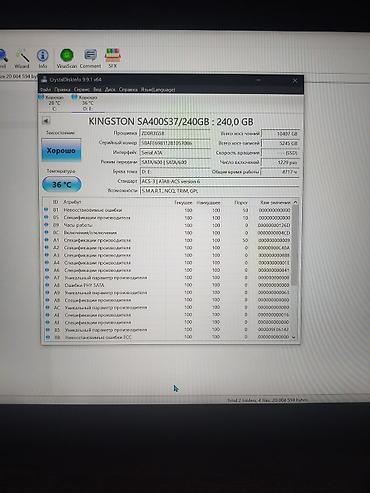Click the CrystalDiskInfo title bar app icon
Image resolution: width=370 pixels, height=493 pixels.
44,80
